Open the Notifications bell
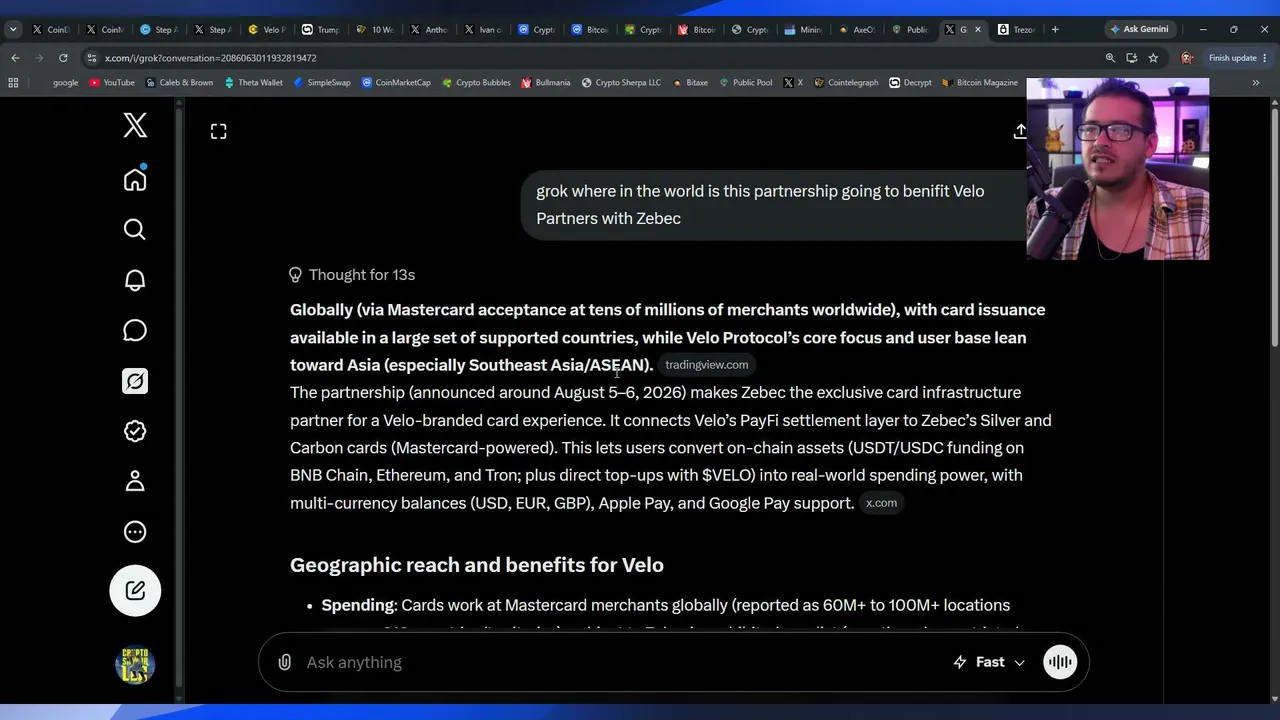The height and width of the screenshot is (720, 1280). pyautogui.click(x=135, y=280)
